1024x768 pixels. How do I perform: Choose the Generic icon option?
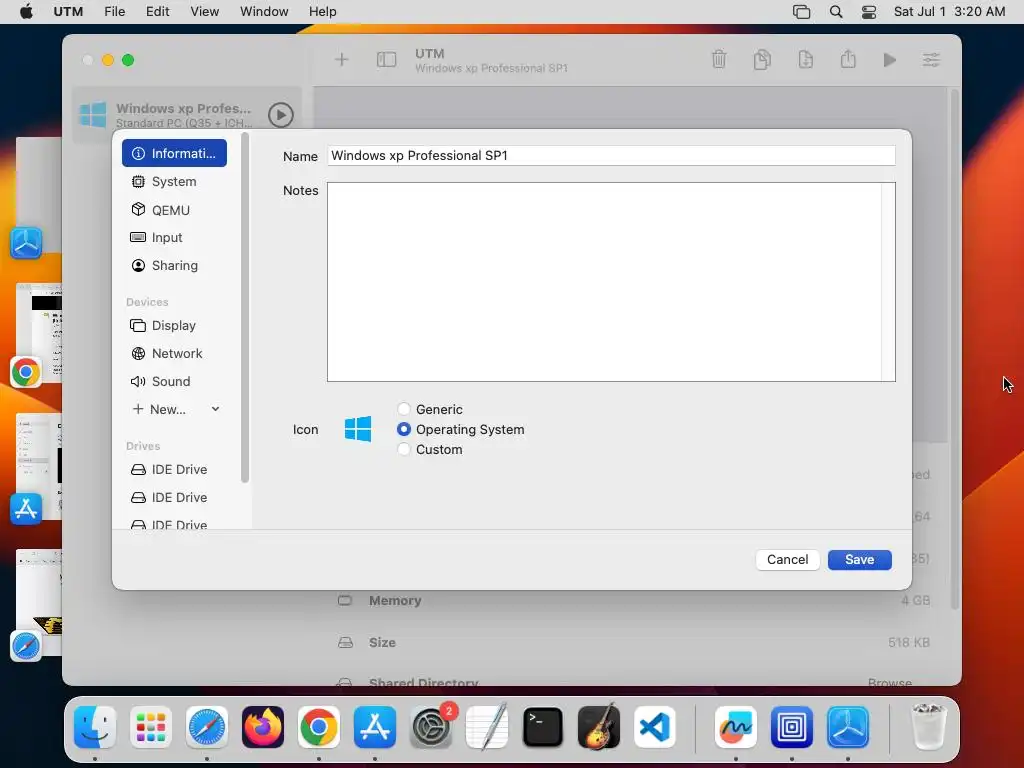(x=404, y=409)
